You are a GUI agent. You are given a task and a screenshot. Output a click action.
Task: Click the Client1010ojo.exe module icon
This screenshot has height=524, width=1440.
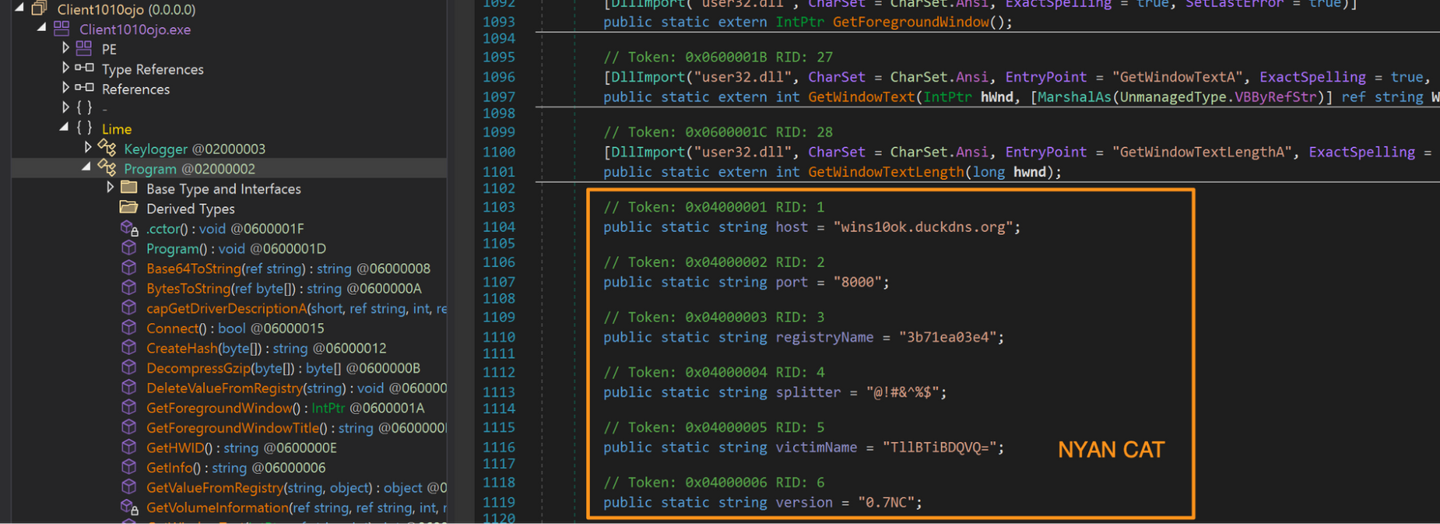point(62,29)
